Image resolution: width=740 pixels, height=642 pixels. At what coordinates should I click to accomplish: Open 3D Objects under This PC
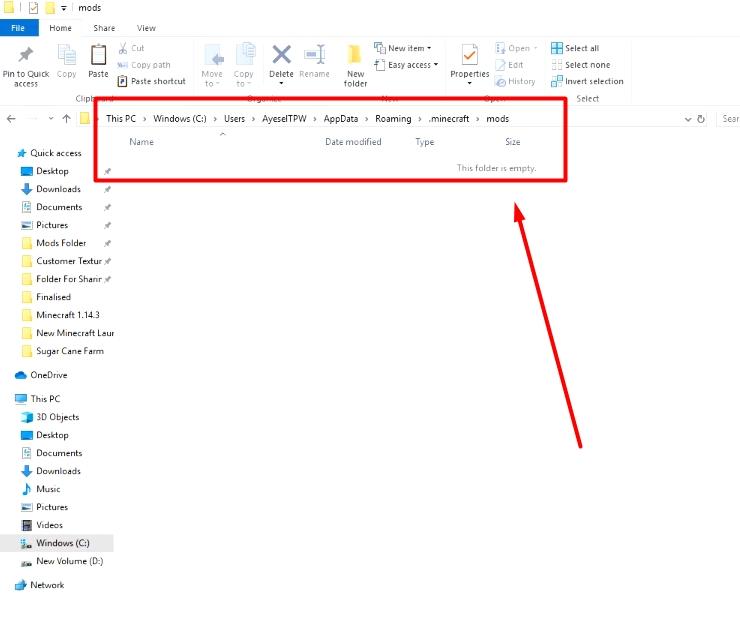point(50,417)
